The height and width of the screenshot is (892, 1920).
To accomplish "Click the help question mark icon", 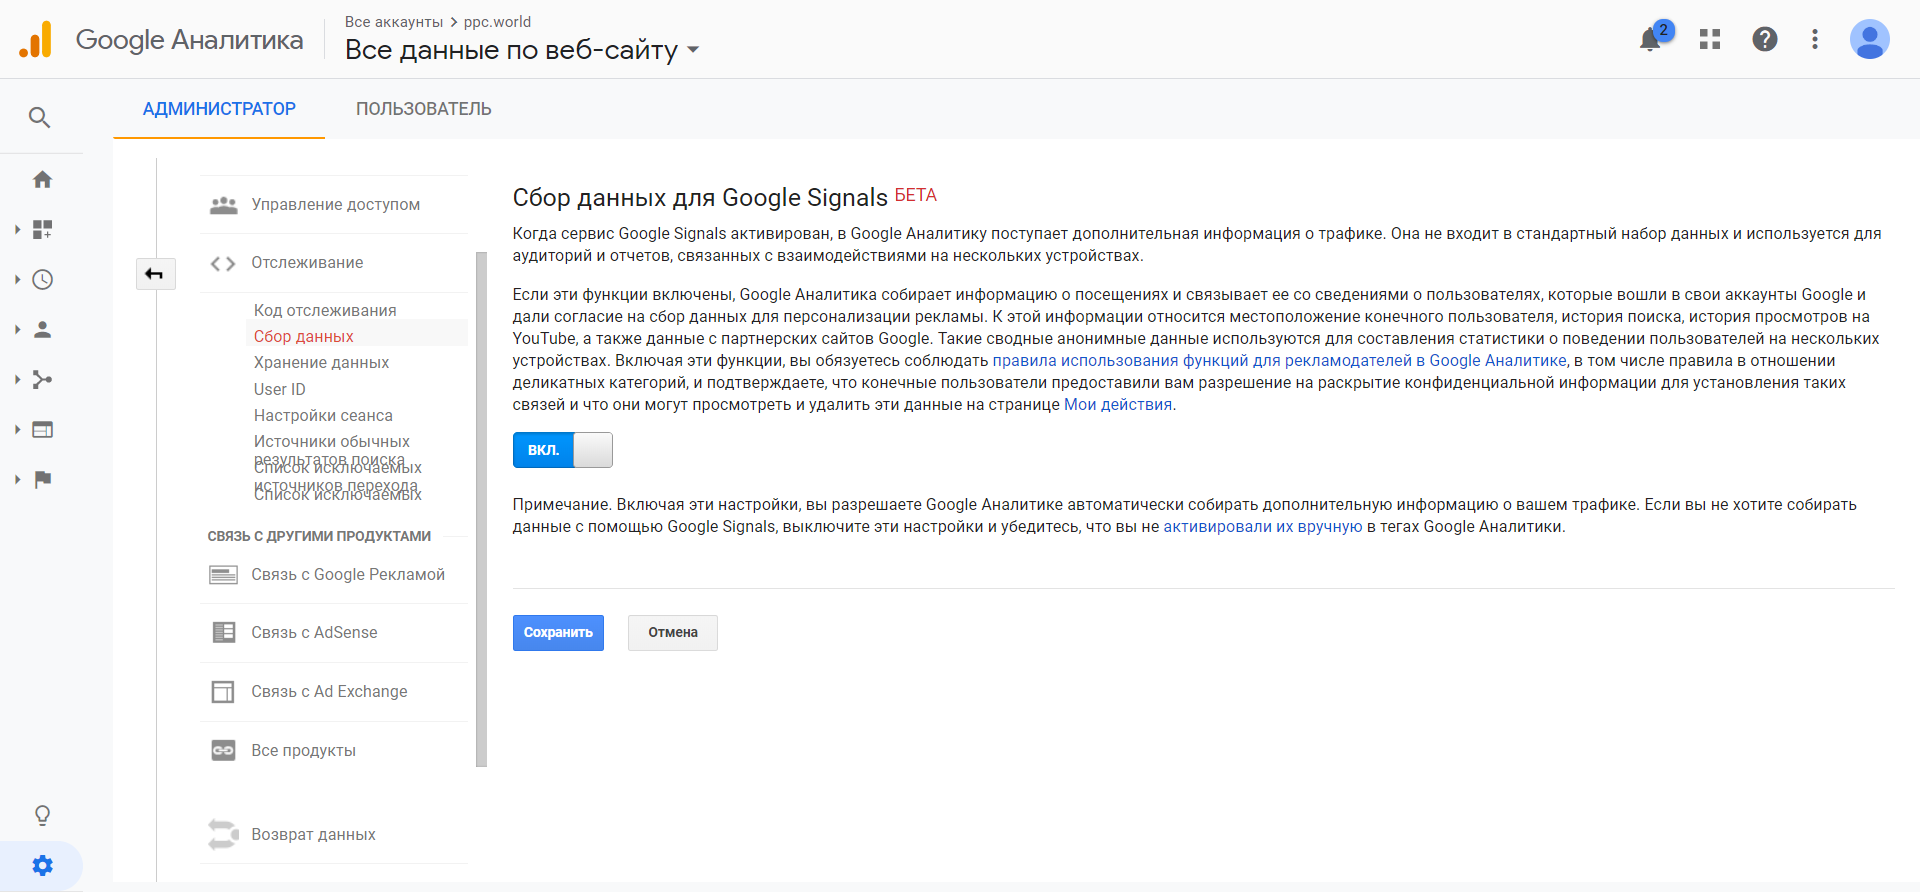I will [x=1765, y=40].
